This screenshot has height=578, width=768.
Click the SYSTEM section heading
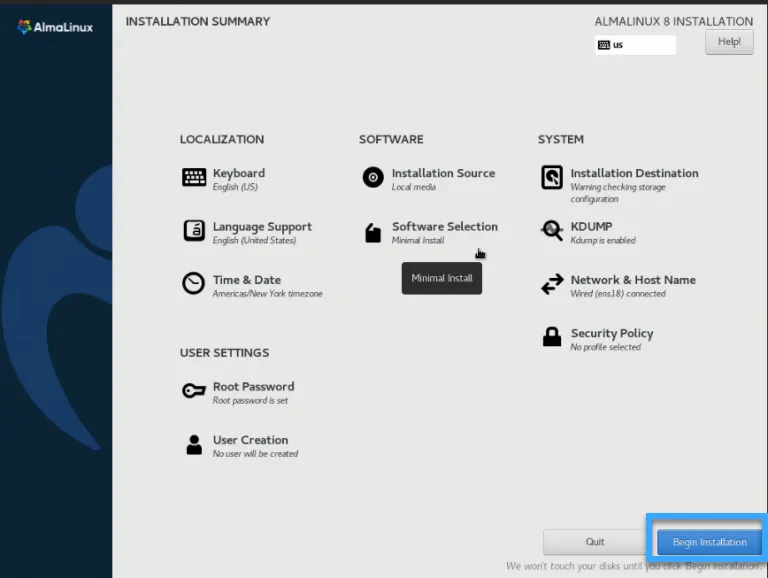pos(561,139)
